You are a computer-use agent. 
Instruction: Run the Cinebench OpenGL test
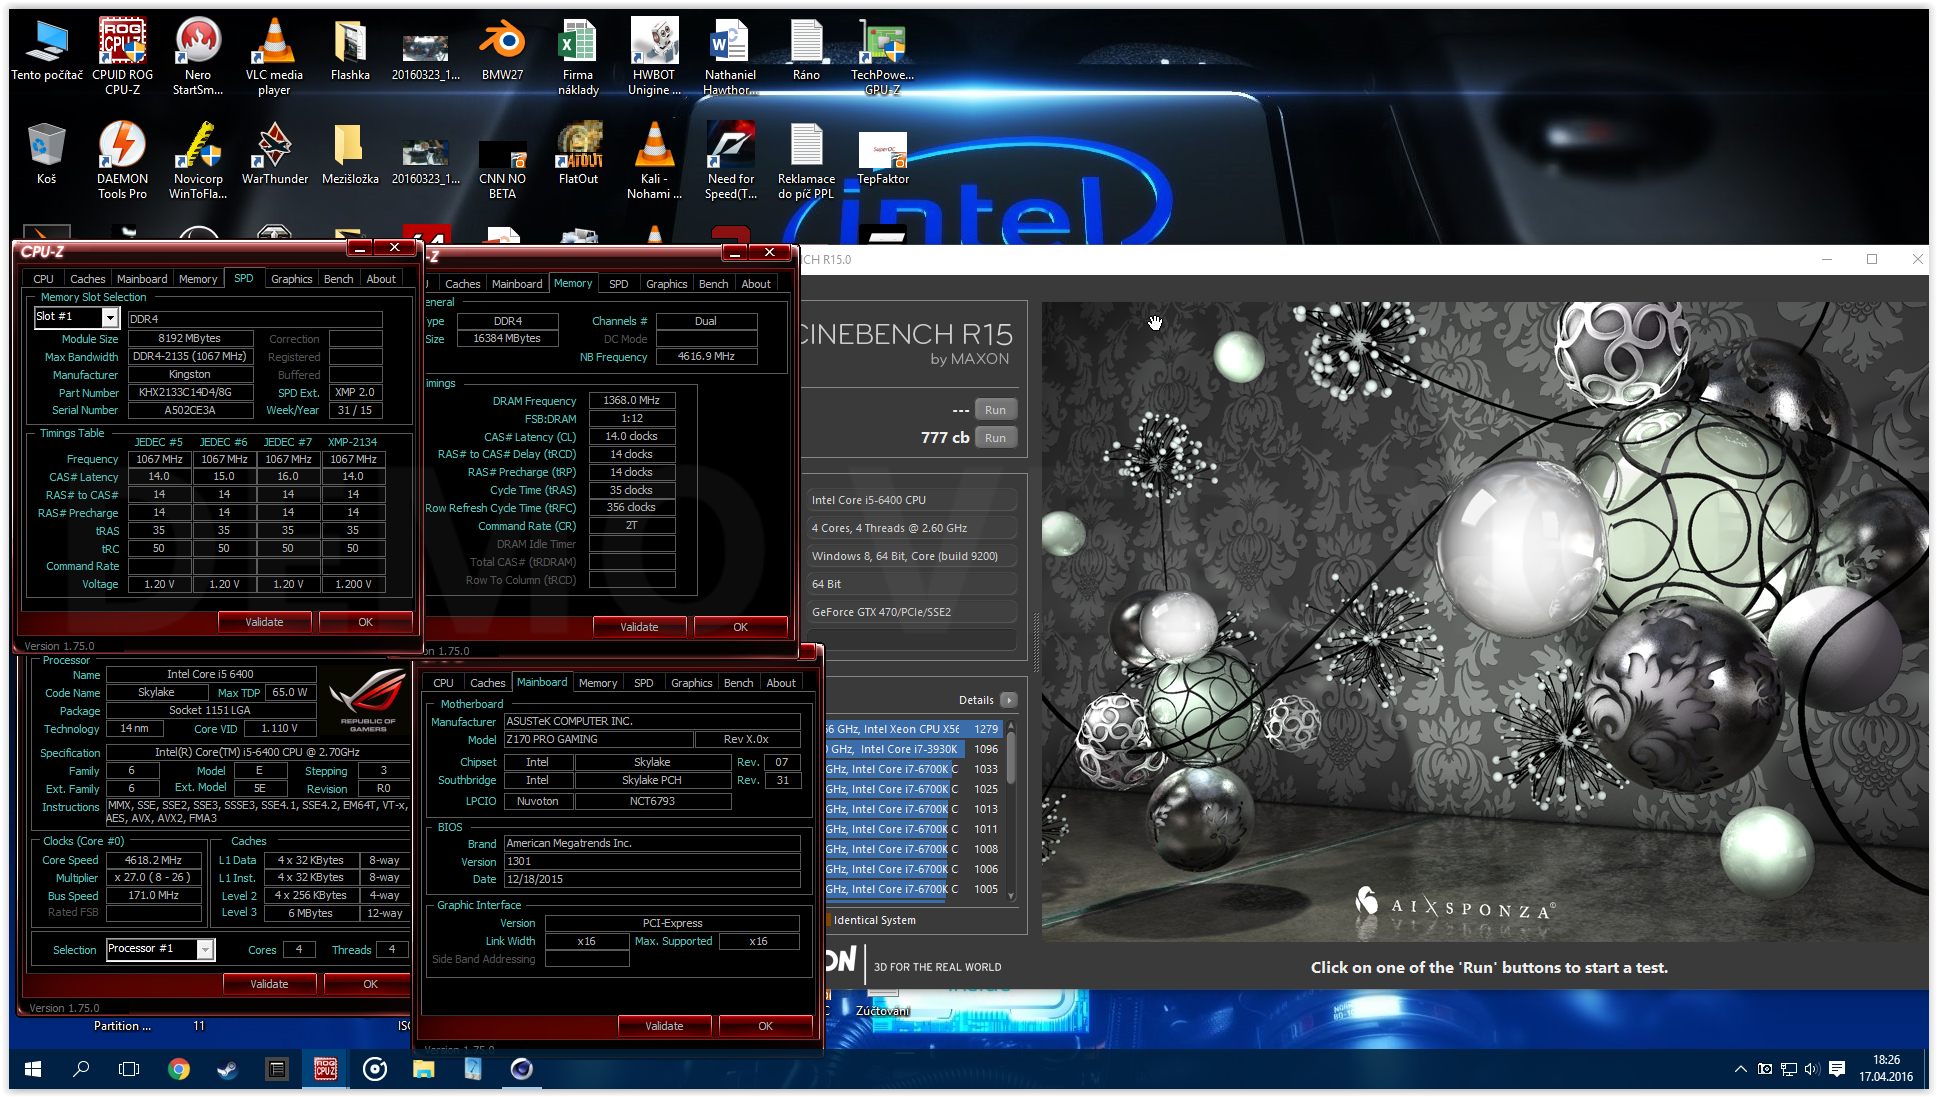click(x=995, y=410)
